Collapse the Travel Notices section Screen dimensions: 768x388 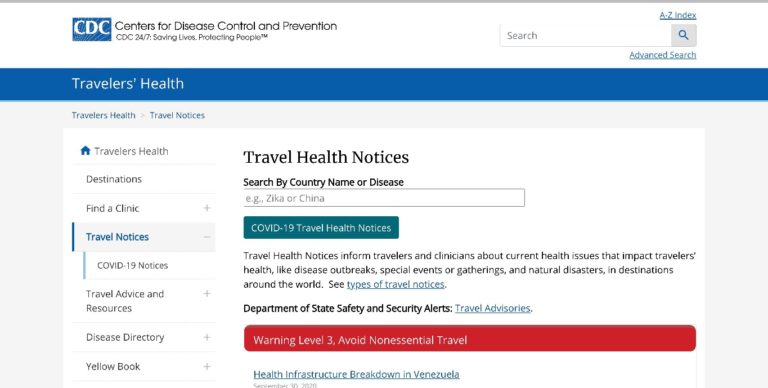tap(207, 237)
